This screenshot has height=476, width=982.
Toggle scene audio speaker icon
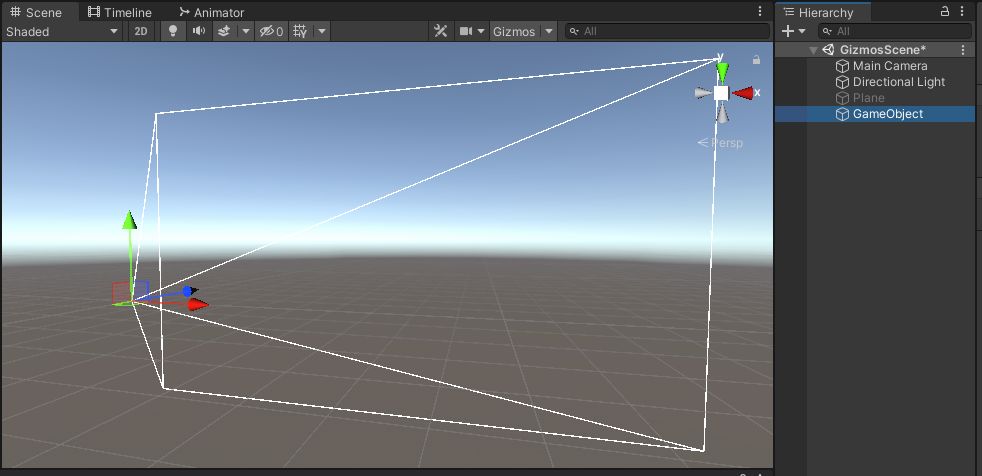(x=199, y=31)
